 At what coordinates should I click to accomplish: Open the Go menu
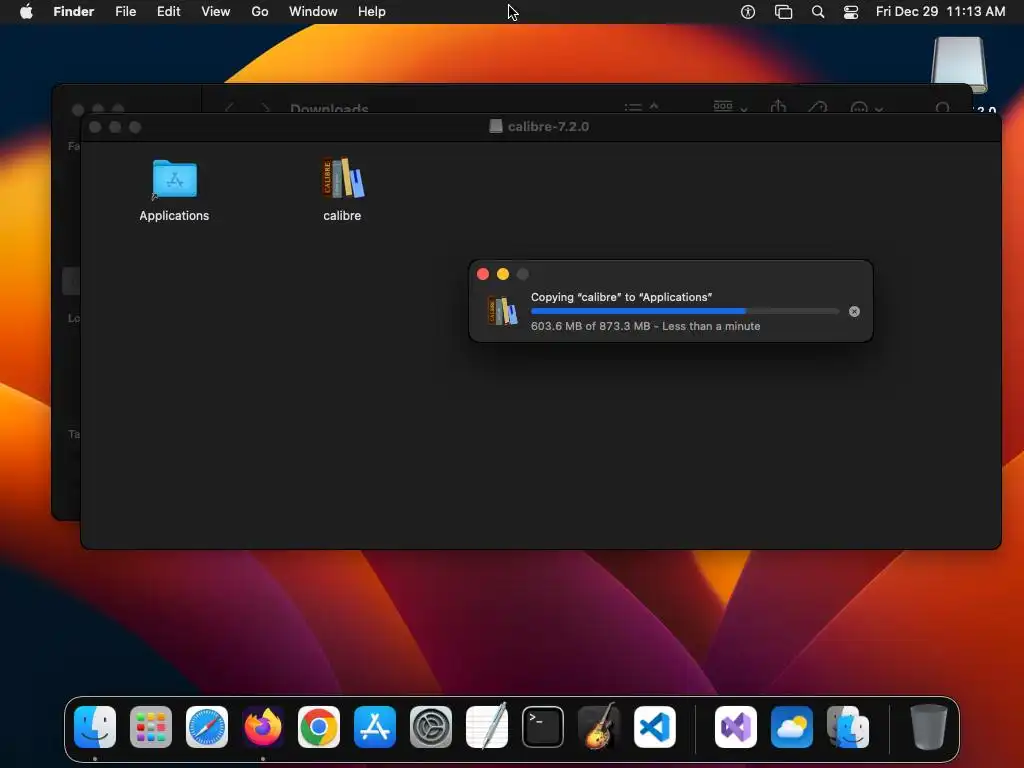[x=260, y=12]
